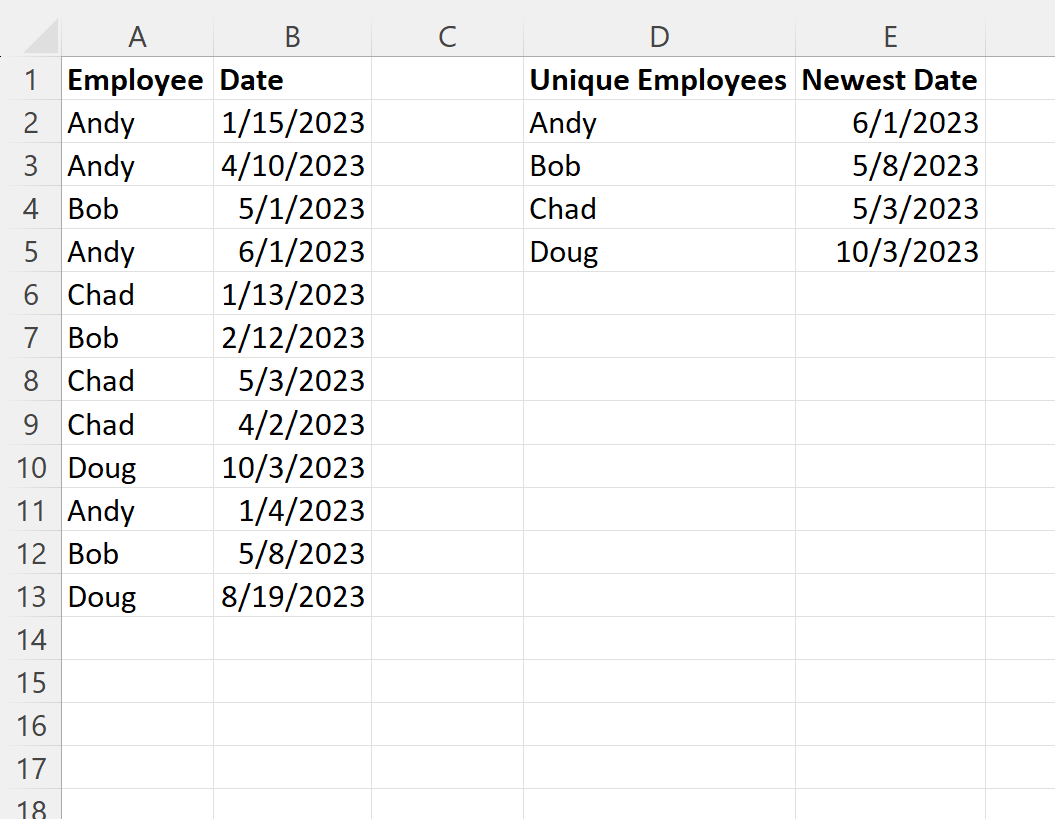This screenshot has width=1055, height=819.
Task: Select row 14 header
Action: click(x=31, y=639)
